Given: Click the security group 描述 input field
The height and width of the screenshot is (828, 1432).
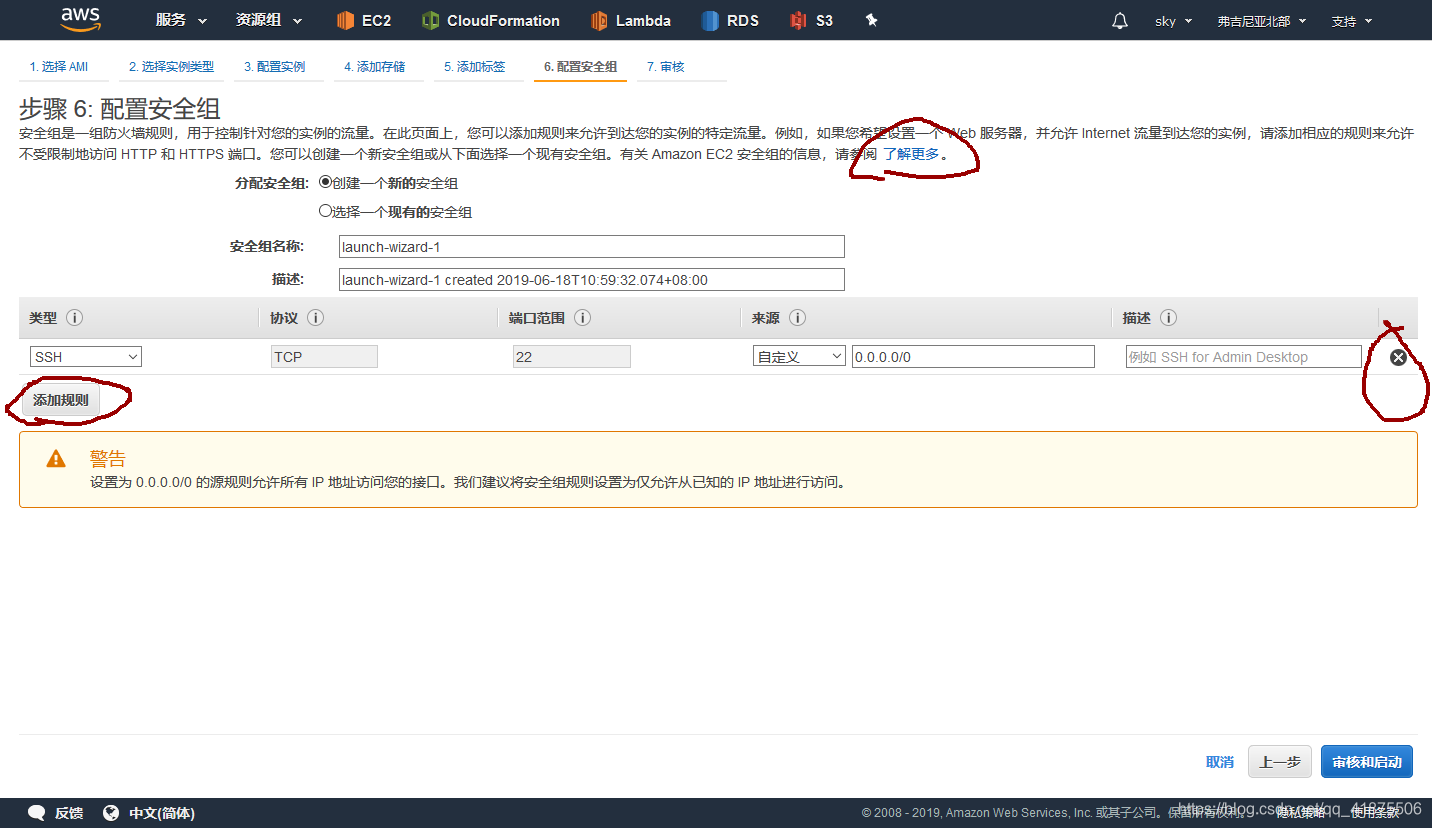Looking at the screenshot, I should pos(592,280).
